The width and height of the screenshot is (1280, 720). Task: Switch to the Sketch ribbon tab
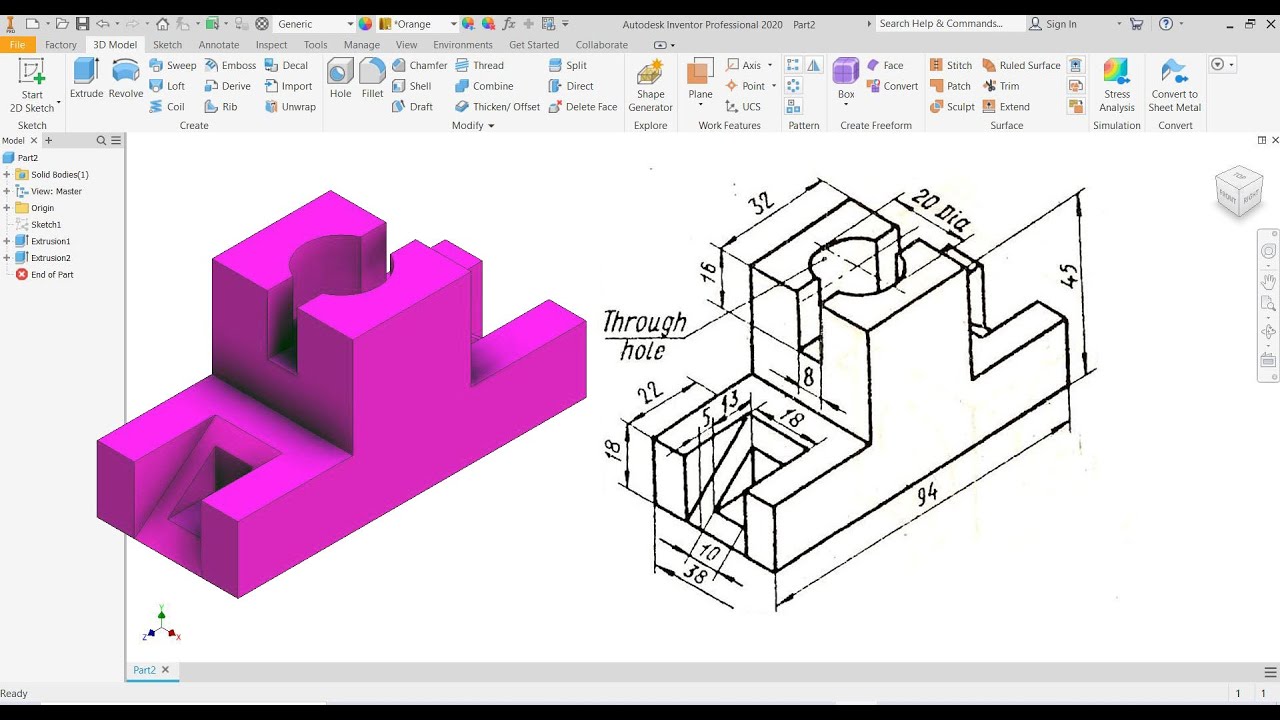[167, 45]
